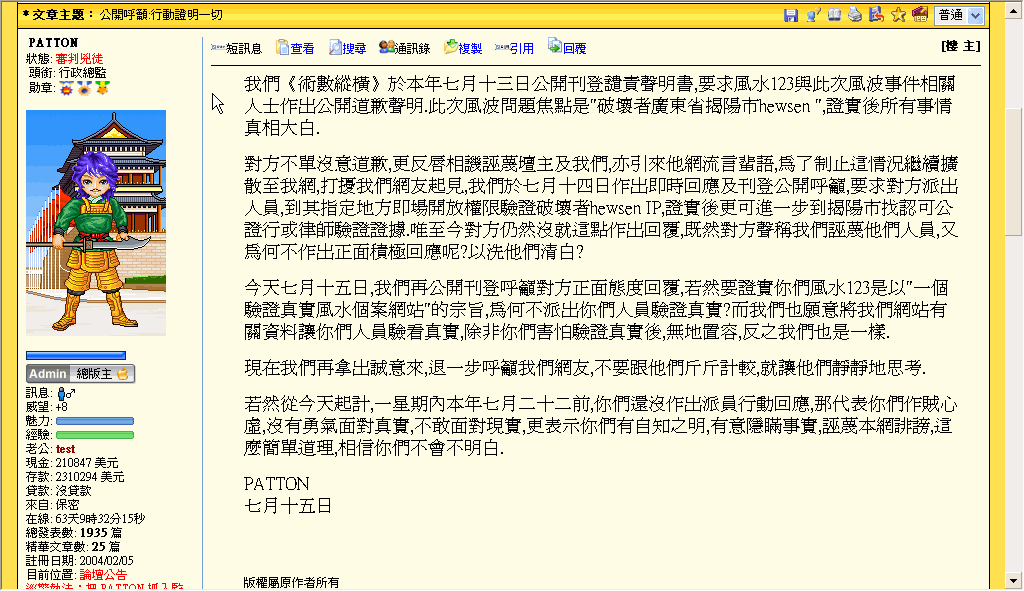This screenshot has height=591, width=1024.
Task: Click the PATTON username heading
Action: pyautogui.click(x=53, y=42)
